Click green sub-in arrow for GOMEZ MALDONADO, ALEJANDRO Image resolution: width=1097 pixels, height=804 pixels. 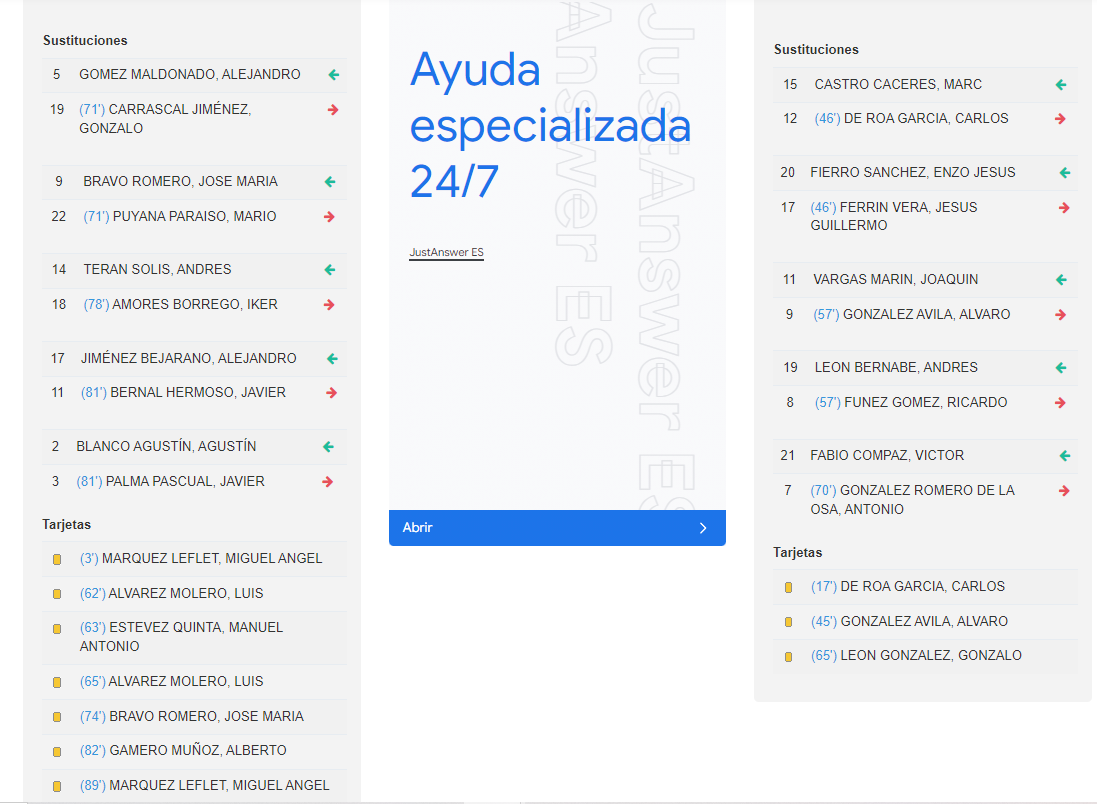[334, 75]
